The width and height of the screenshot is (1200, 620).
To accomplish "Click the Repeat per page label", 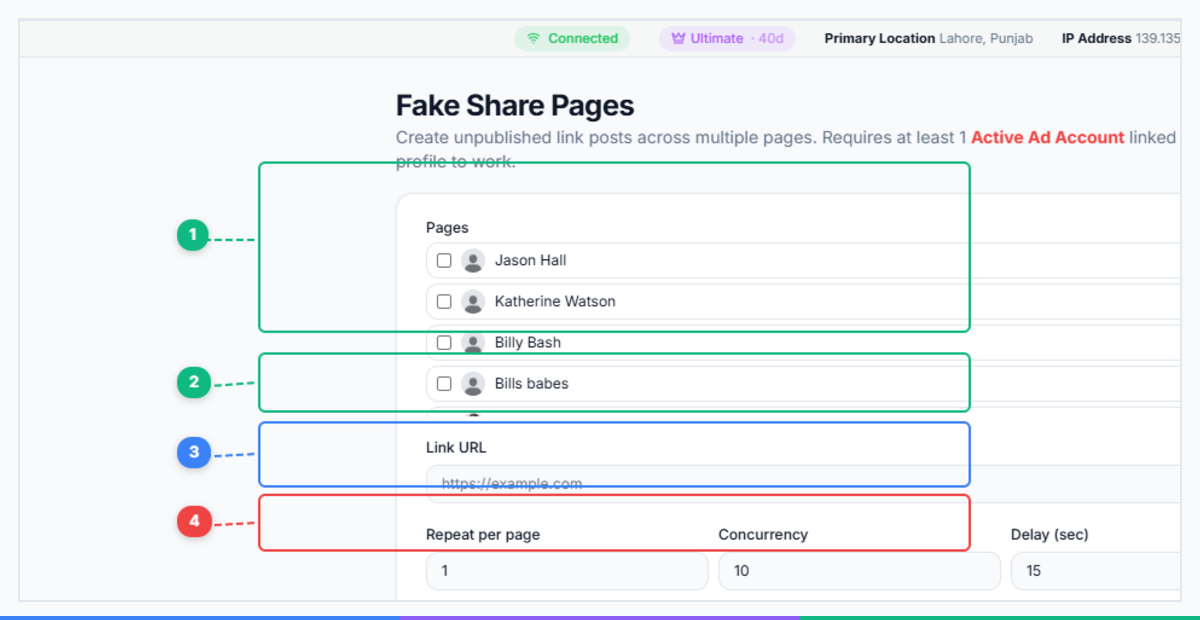I will 483,534.
